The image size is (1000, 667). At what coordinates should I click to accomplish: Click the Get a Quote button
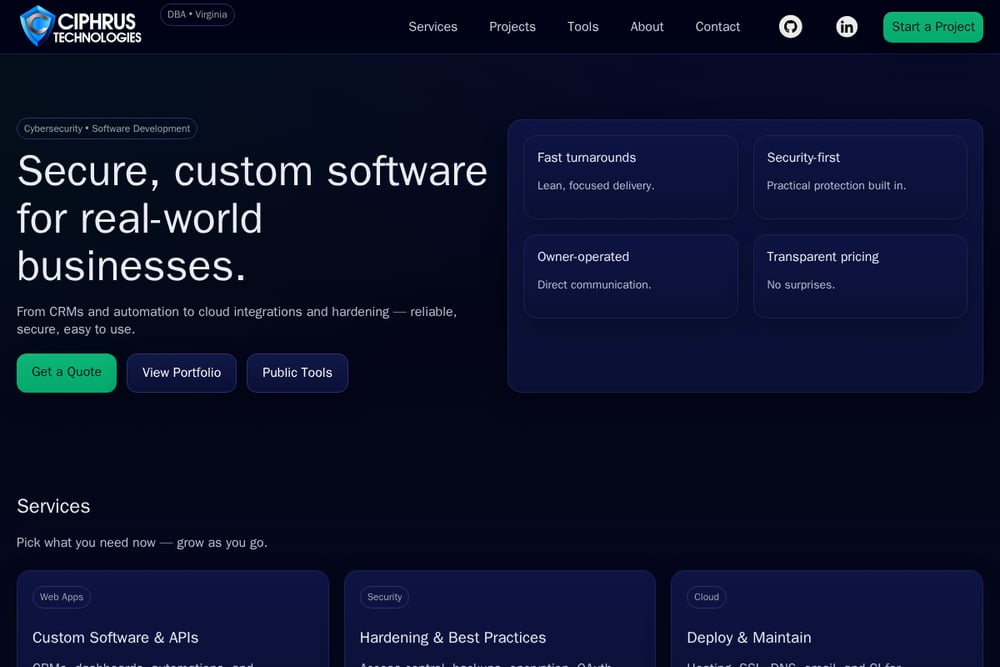point(66,372)
